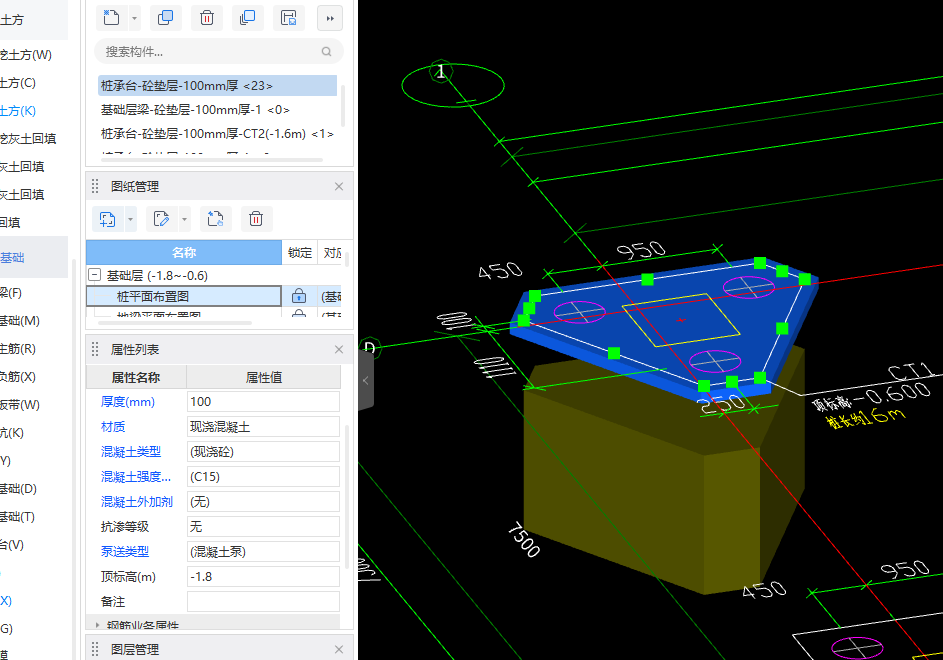
Task: Click the 顶标高(m) value -1.8
Action: [263, 576]
